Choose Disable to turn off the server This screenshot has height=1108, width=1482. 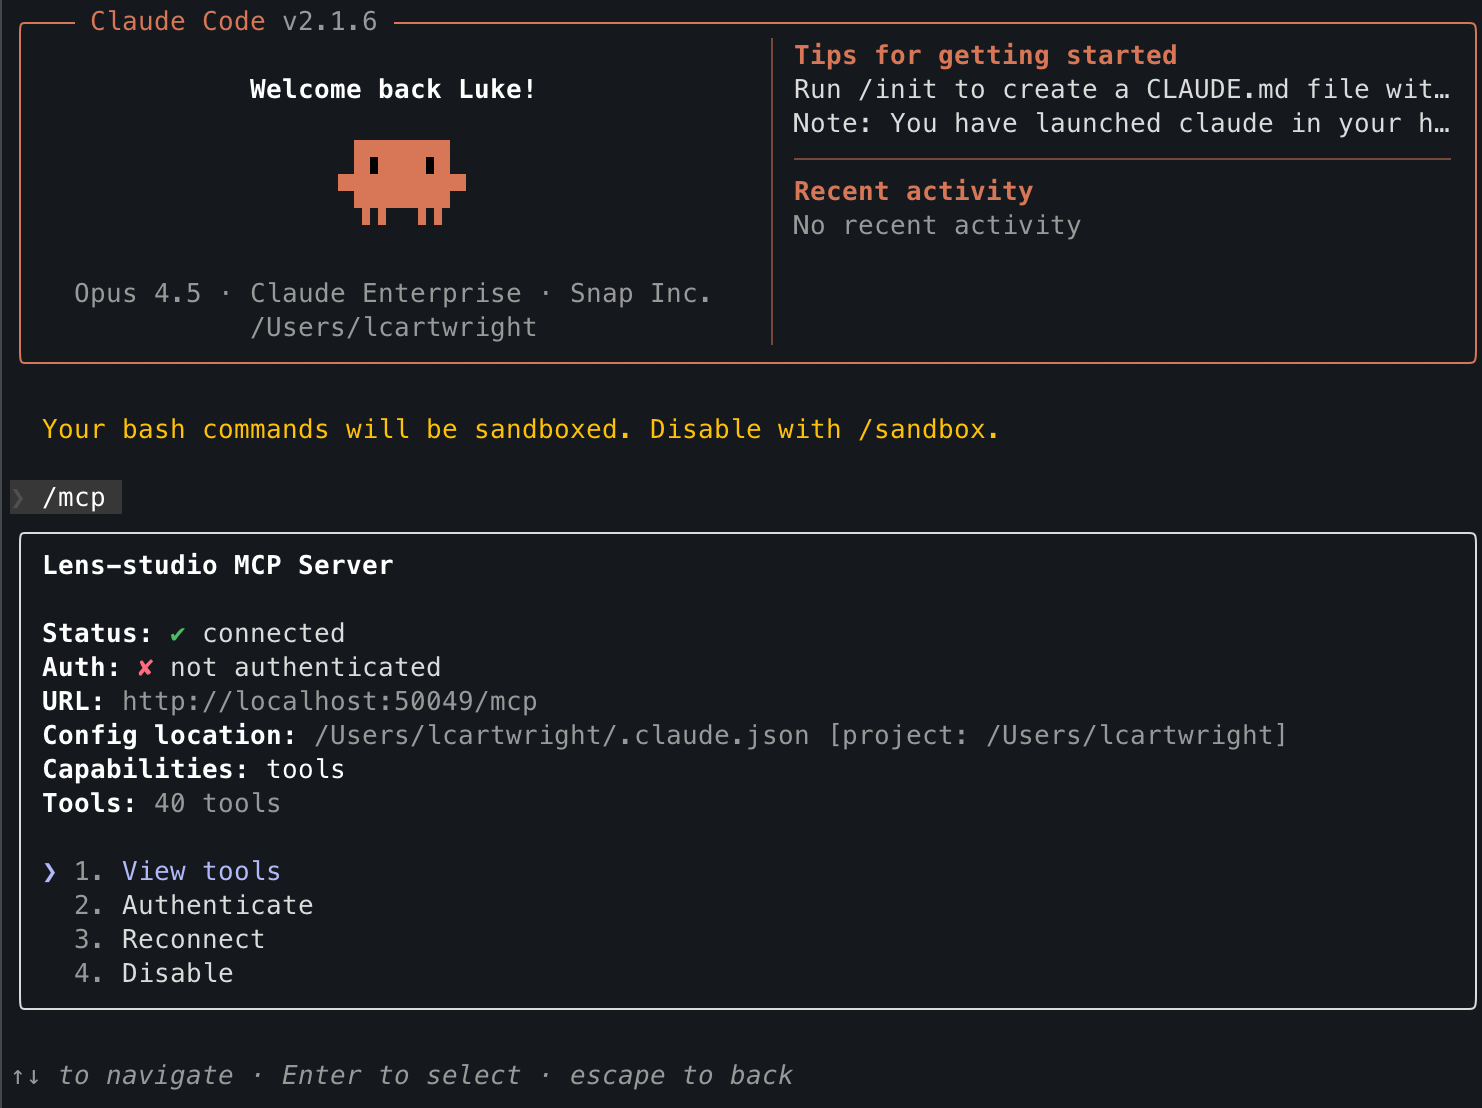point(177,974)
